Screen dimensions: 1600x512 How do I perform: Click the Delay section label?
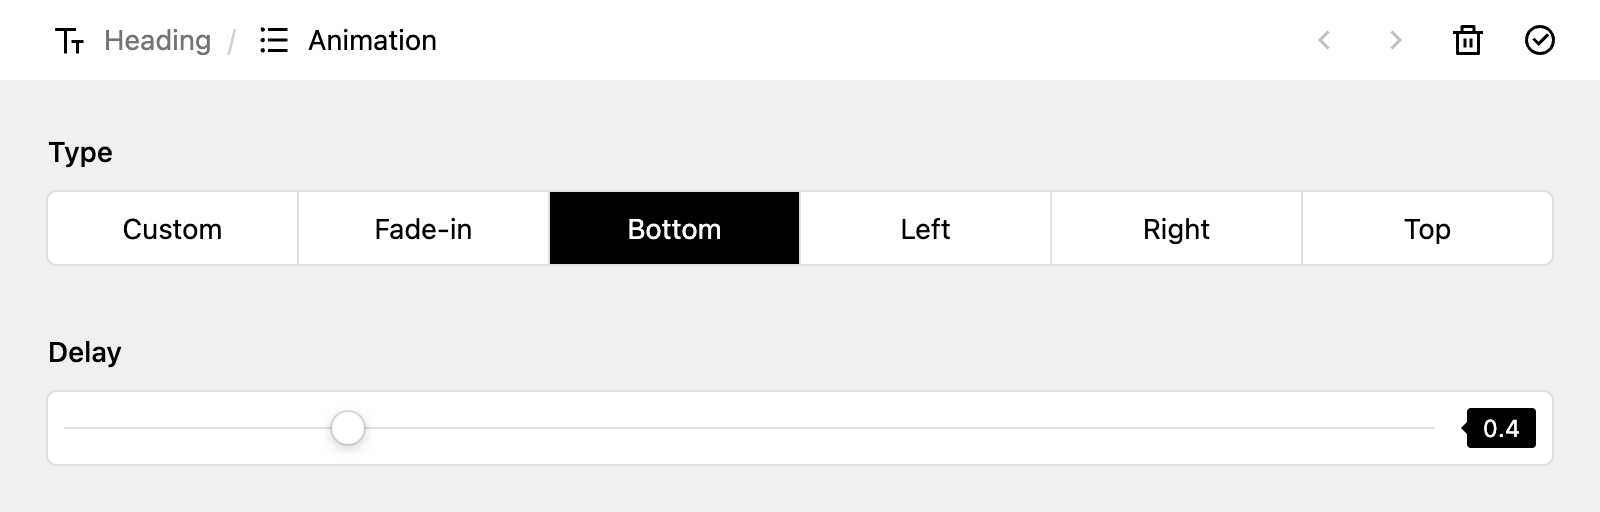tap(85, 352)
